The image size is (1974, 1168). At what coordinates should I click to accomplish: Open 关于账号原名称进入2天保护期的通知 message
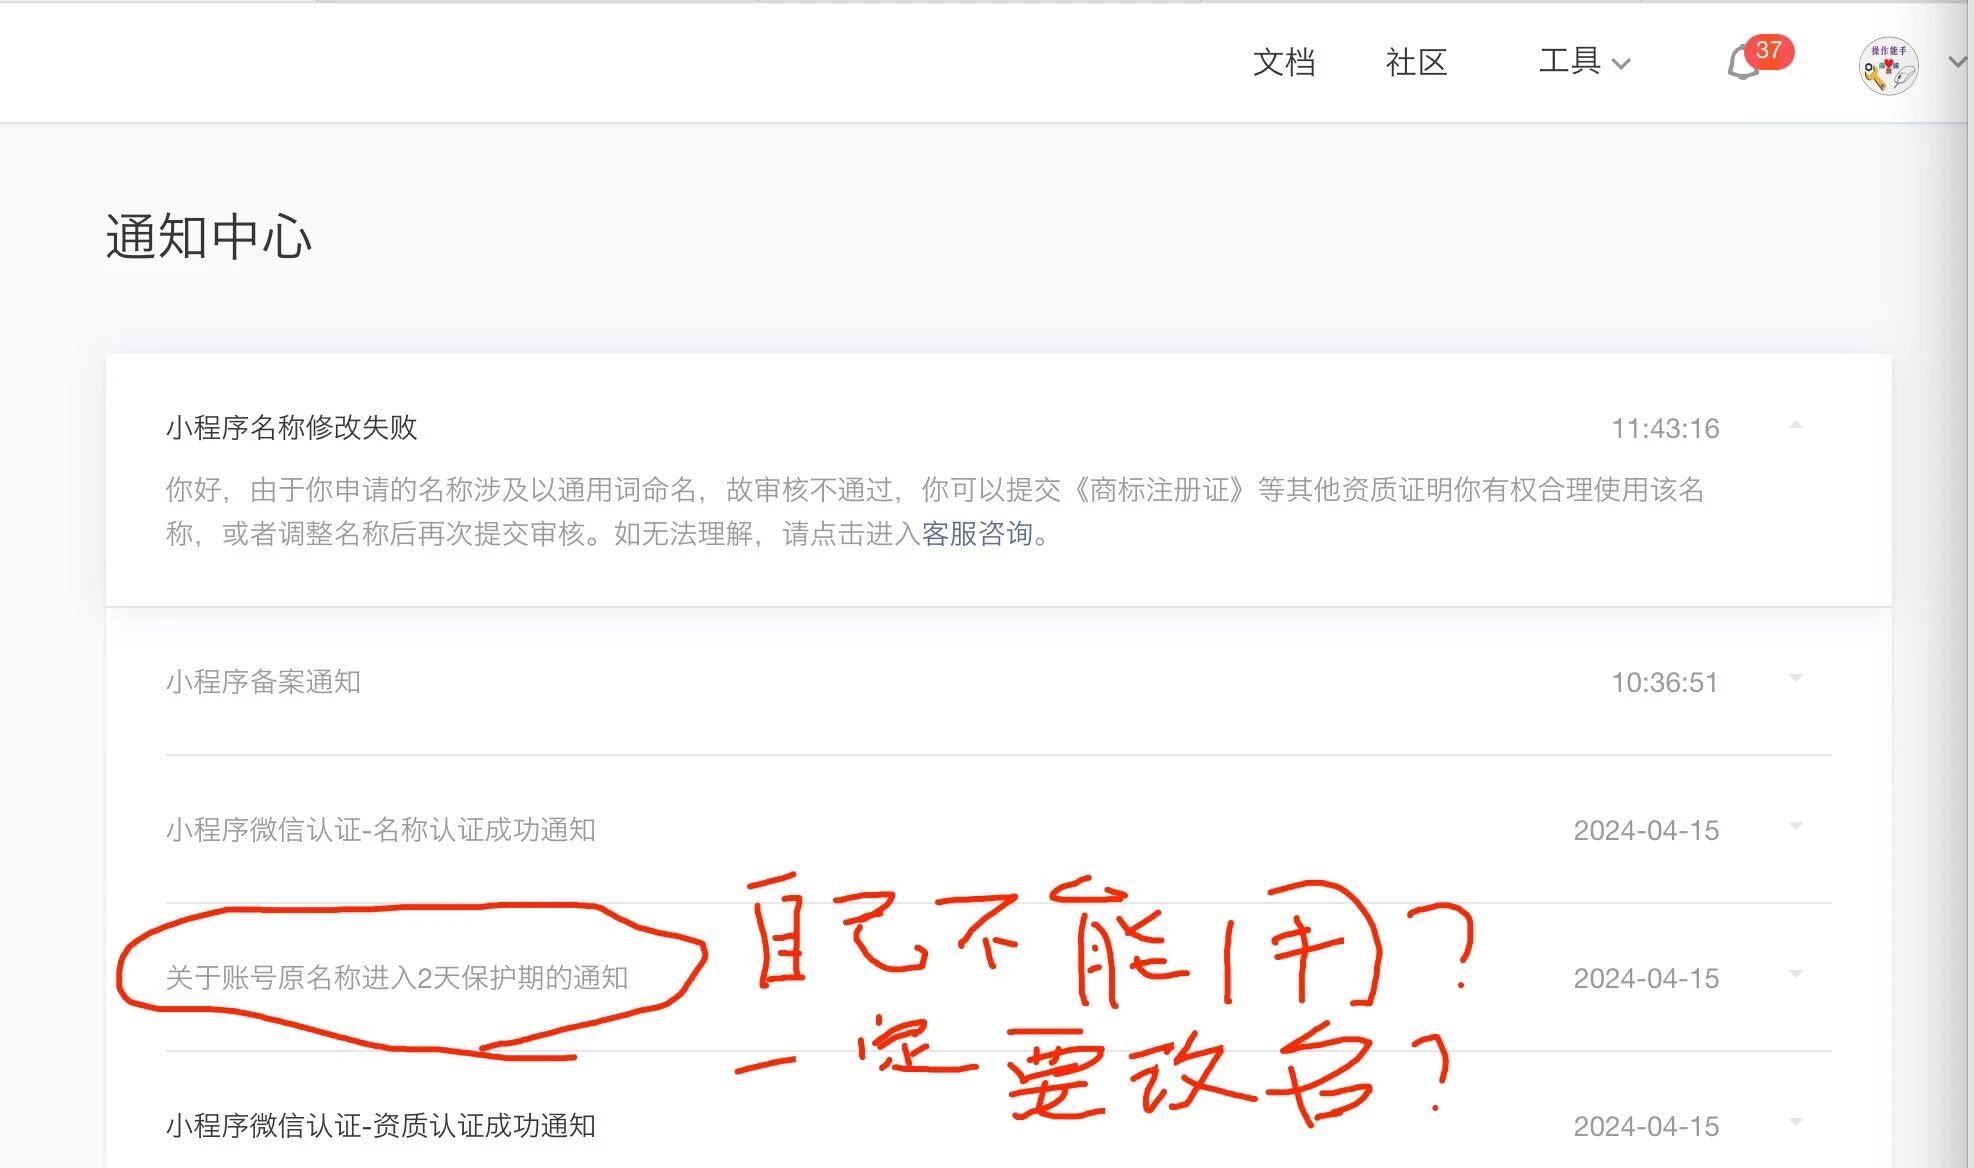[x=396, y=978]
